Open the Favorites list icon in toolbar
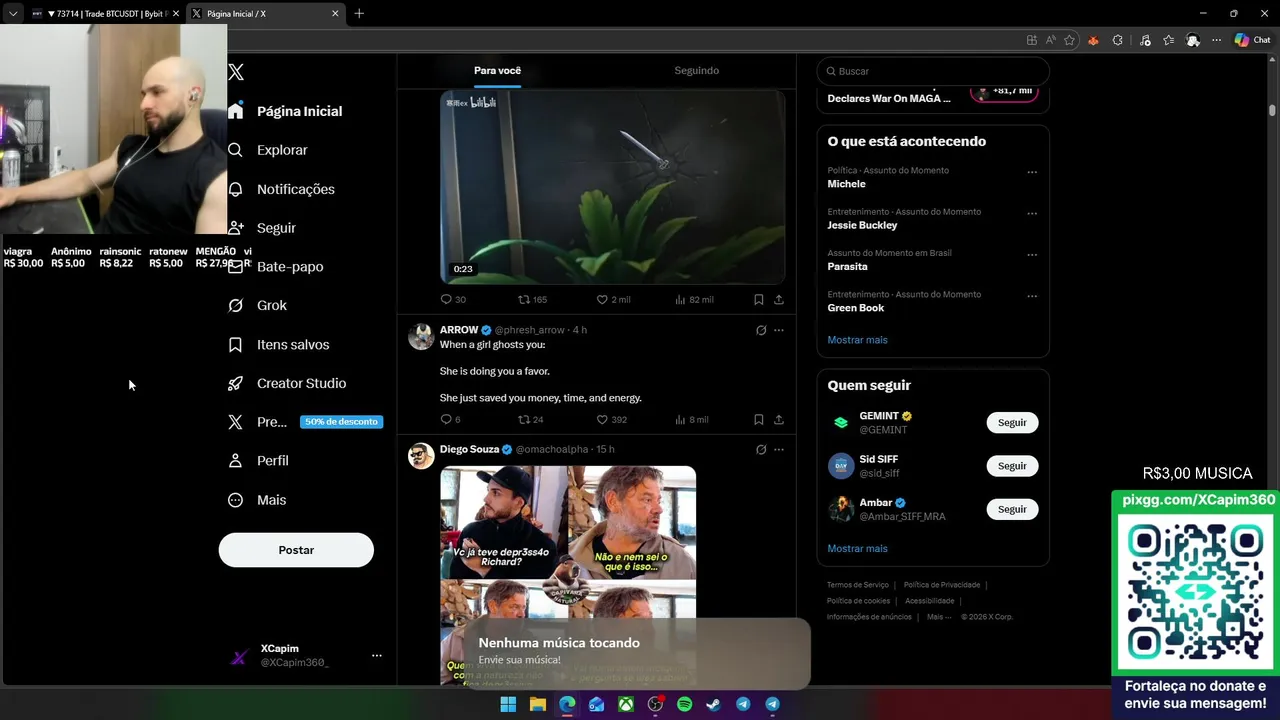This screenshot has height=720, width=1280. pos(1168,40)
